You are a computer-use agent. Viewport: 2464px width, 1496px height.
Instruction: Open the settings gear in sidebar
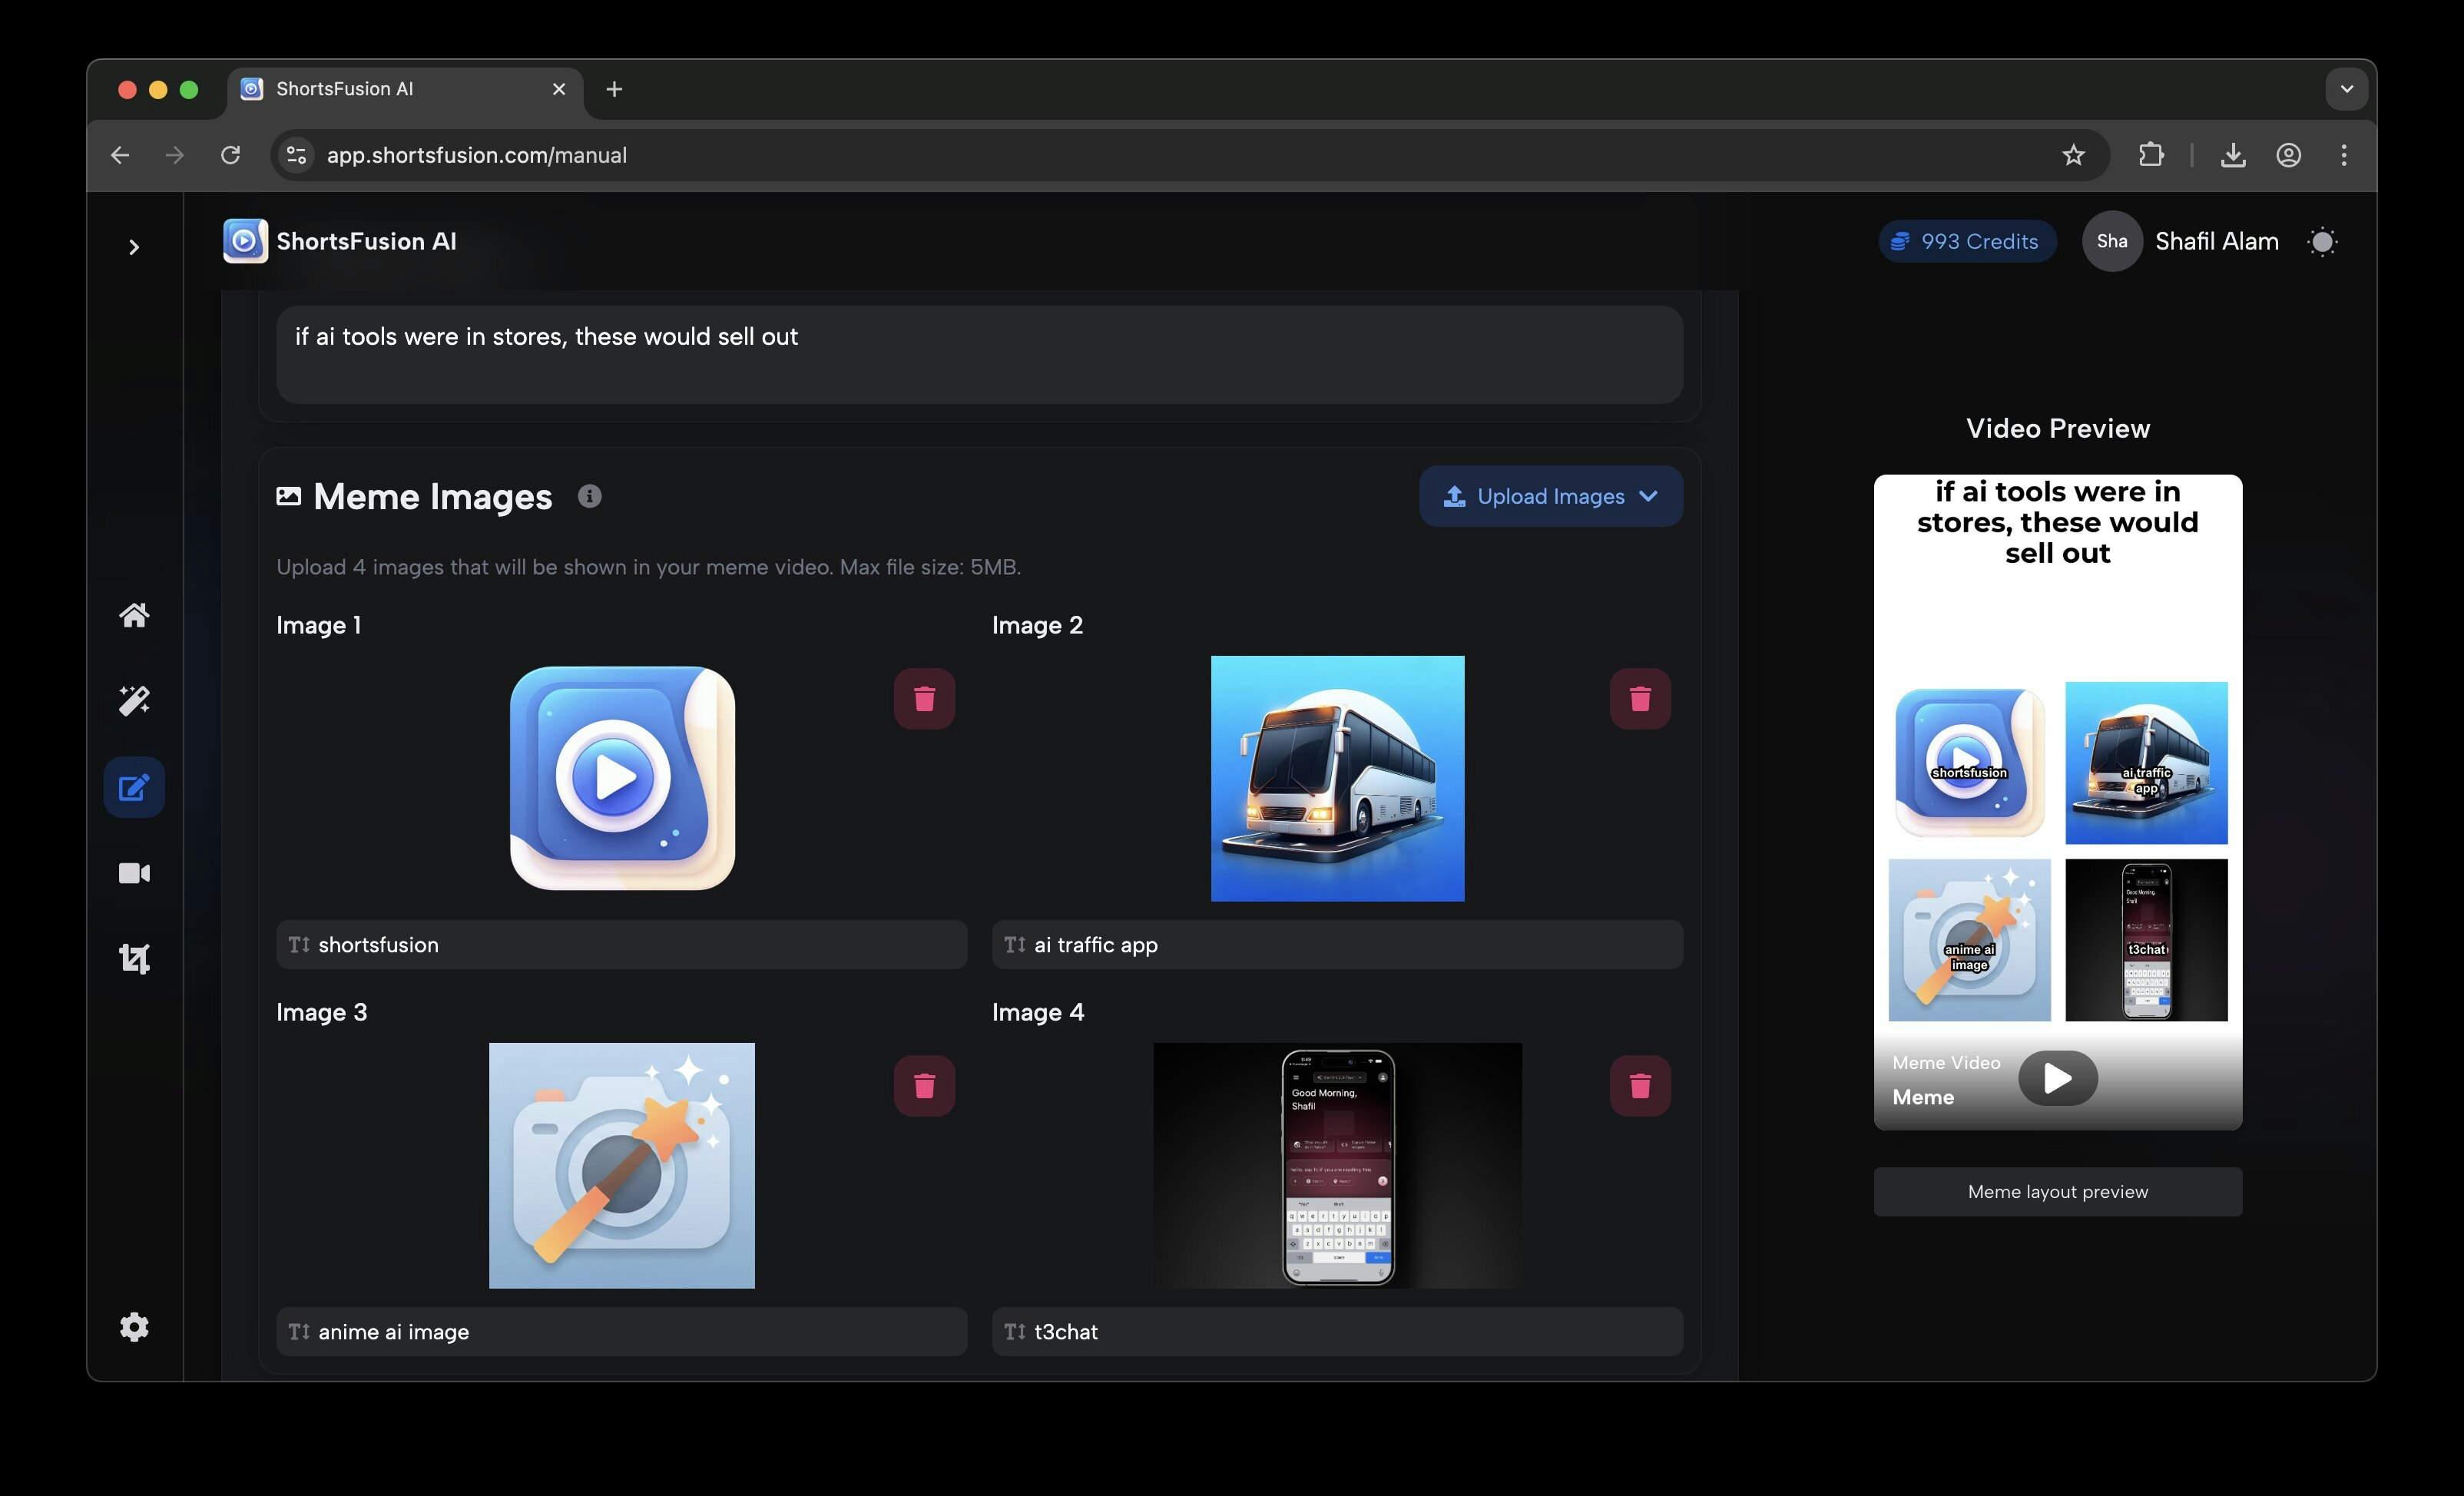coord(134,1327)
